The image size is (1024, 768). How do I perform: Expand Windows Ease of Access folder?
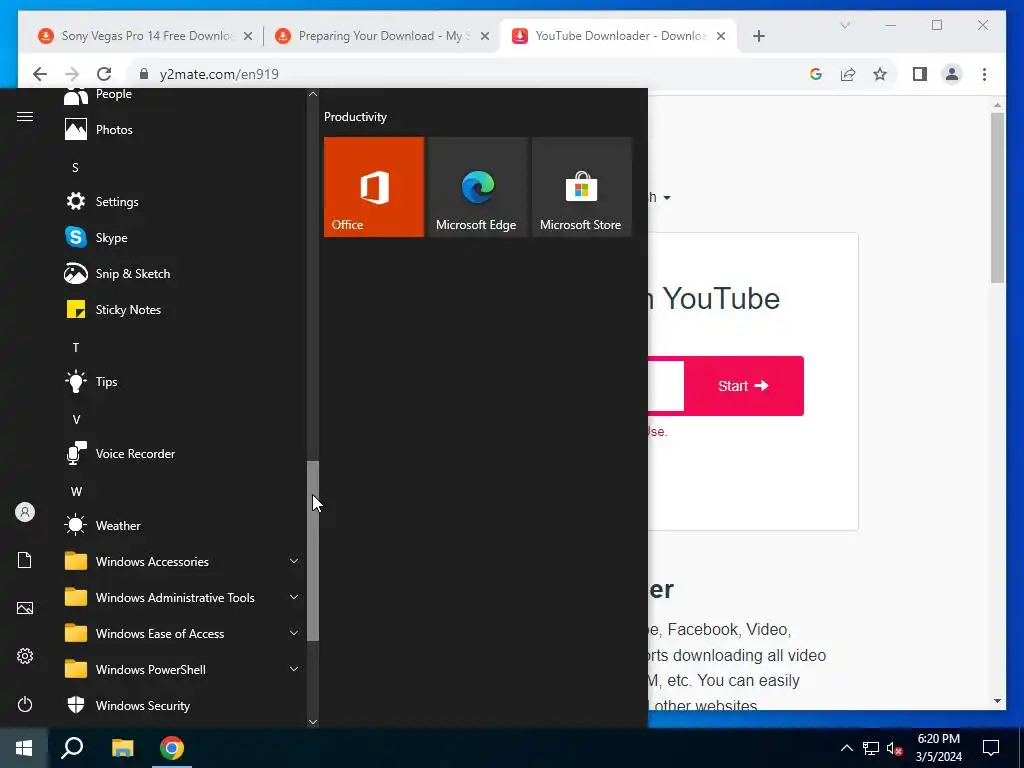point(182,633)
